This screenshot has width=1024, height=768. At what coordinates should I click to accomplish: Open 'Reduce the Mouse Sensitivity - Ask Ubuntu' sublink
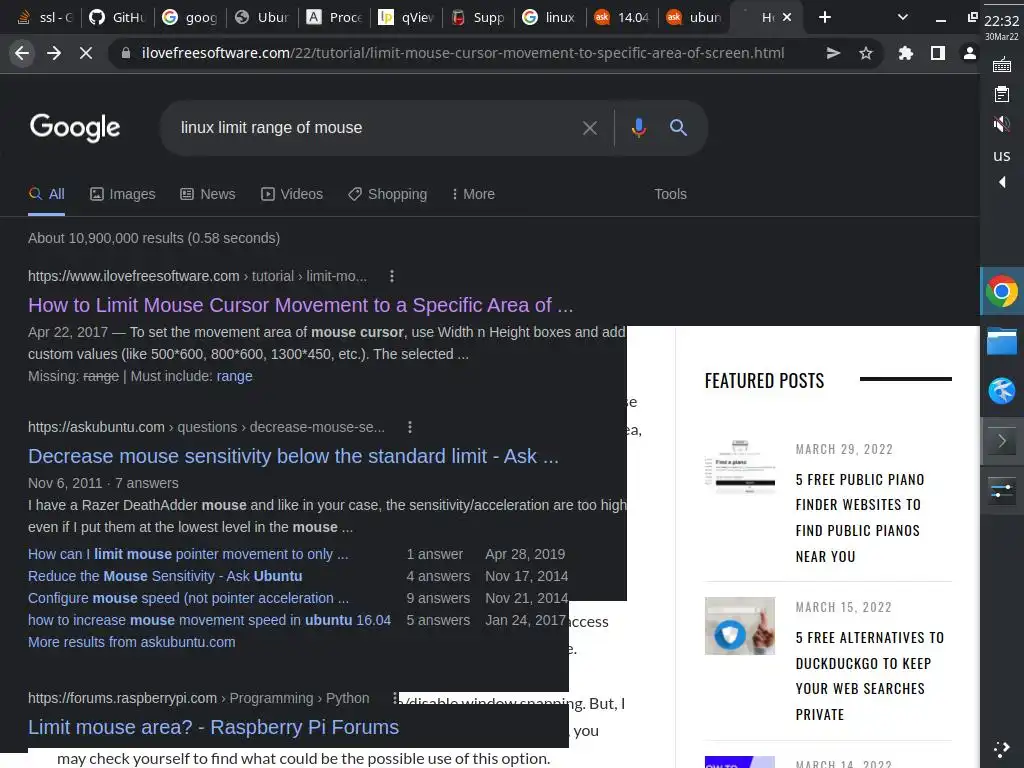165,577
